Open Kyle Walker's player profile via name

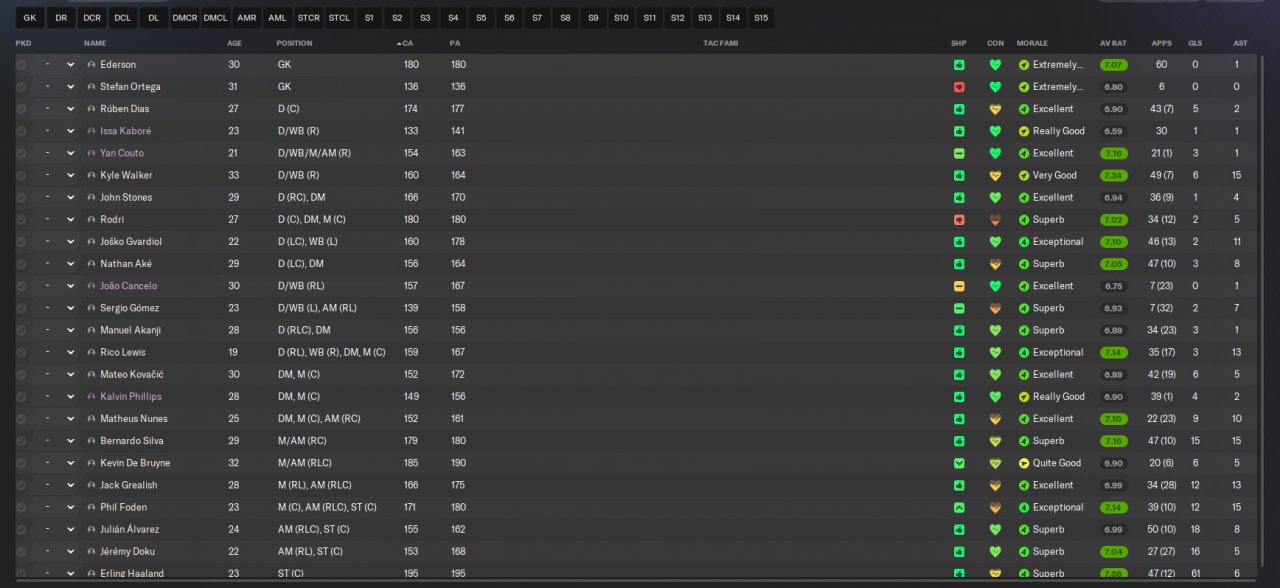(x=126, y=175)
